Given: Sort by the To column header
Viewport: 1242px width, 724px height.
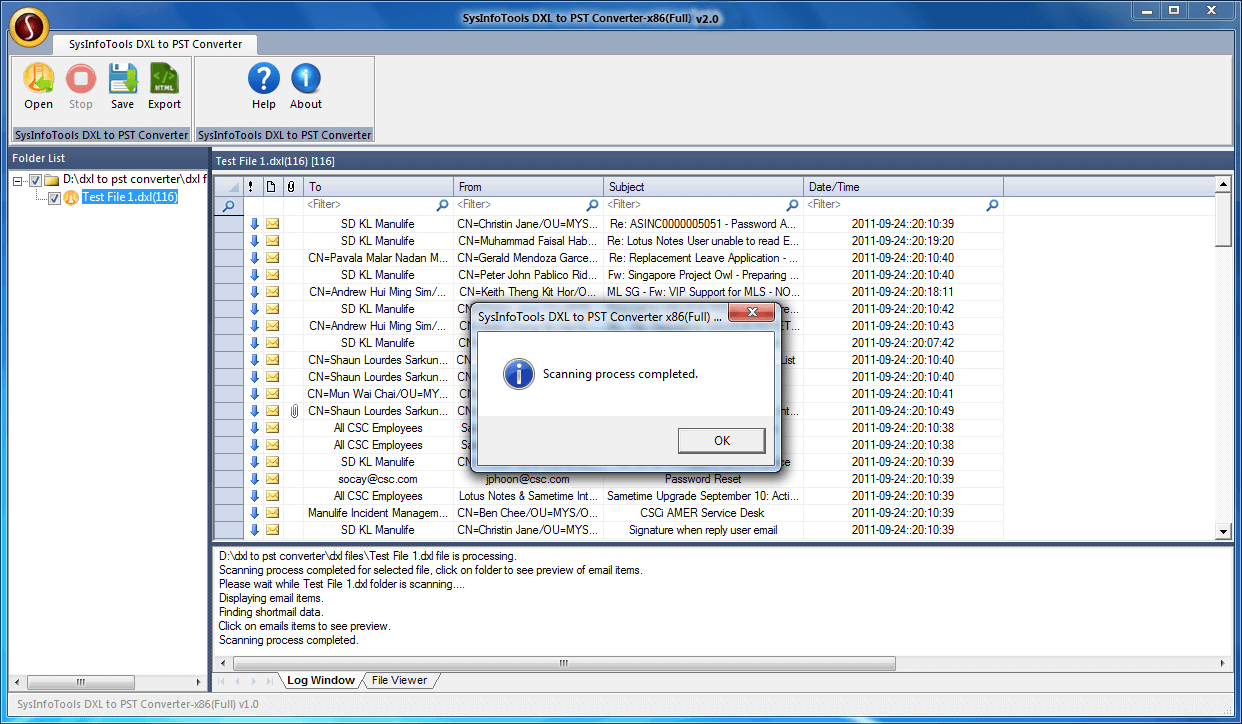Looking at the screenshot, I should point(378,187).
